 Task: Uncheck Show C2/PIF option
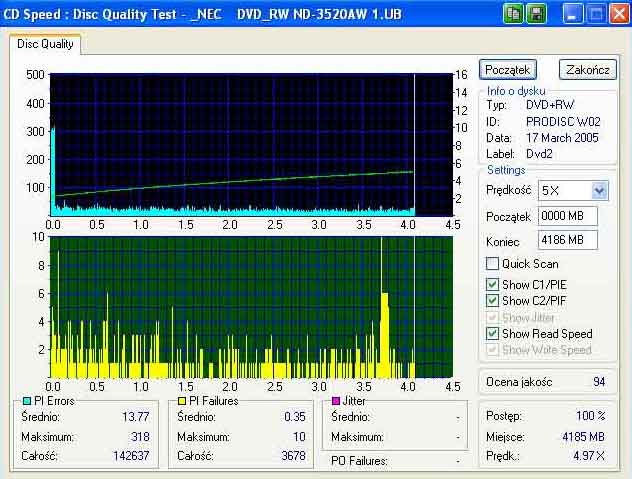[x=492, y=300]
